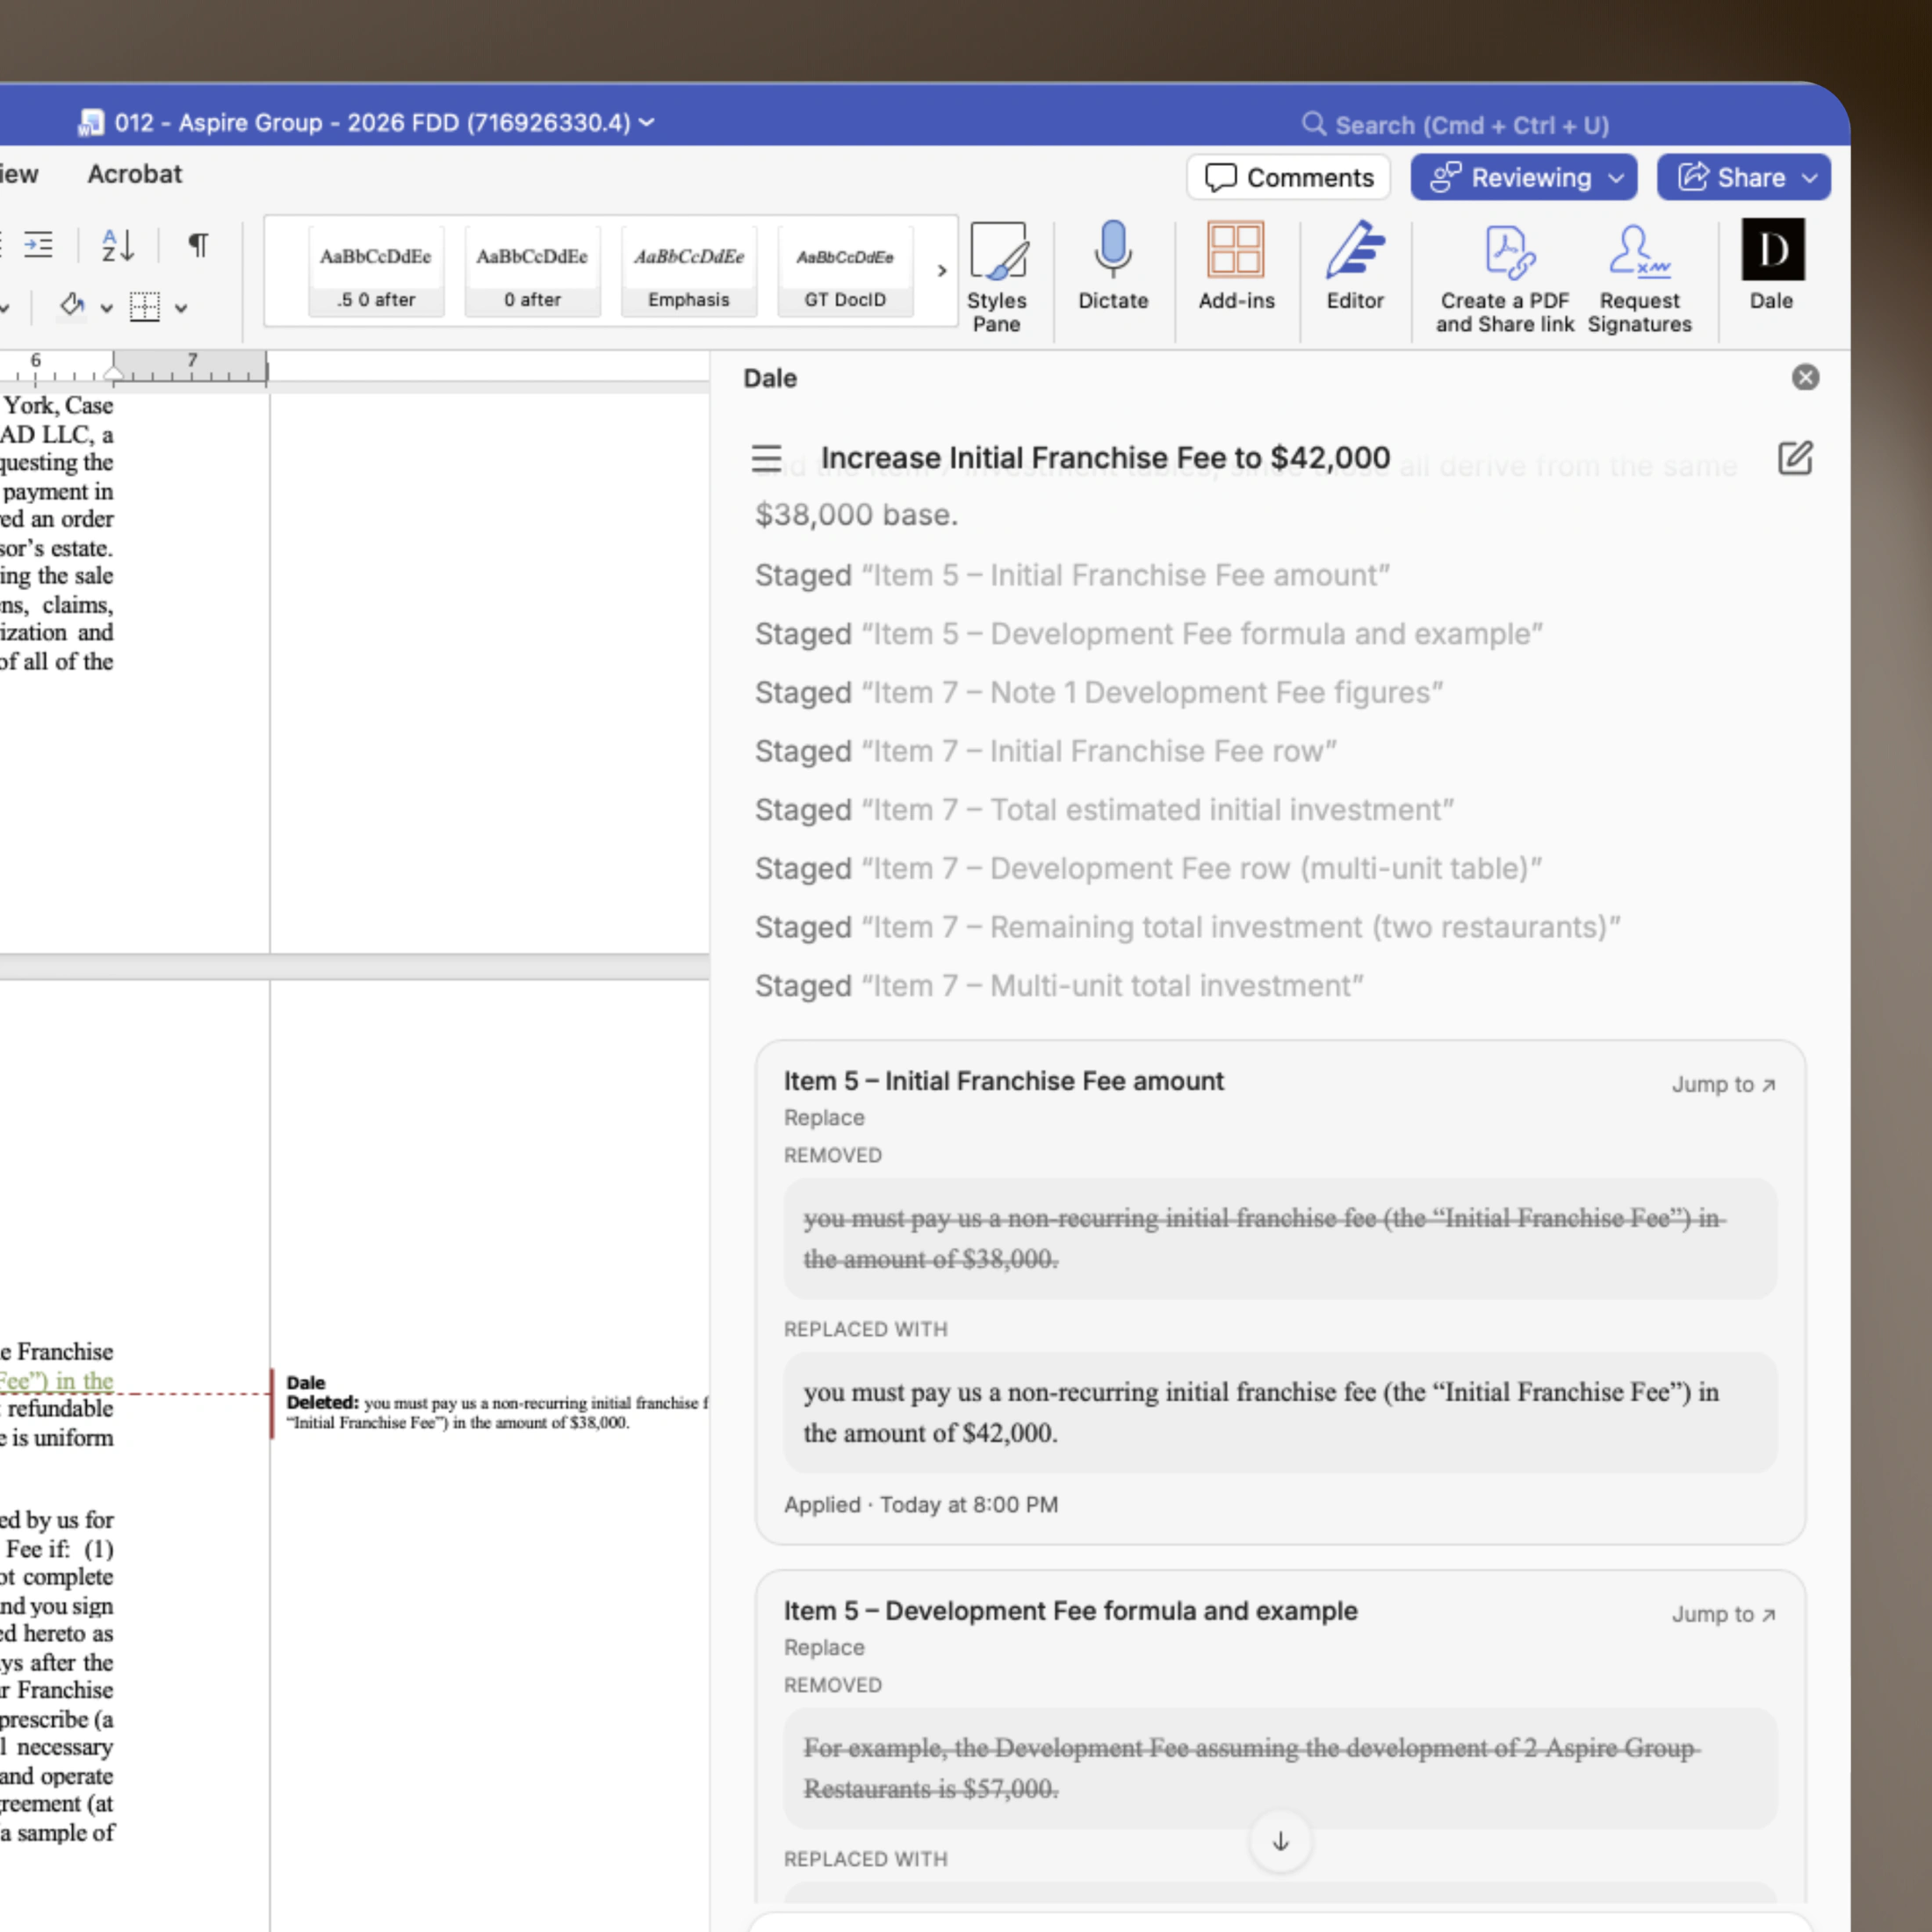Sort text with the A–Z sort icon
This screenshot has width=1932, height=1932.
point(118,245)
